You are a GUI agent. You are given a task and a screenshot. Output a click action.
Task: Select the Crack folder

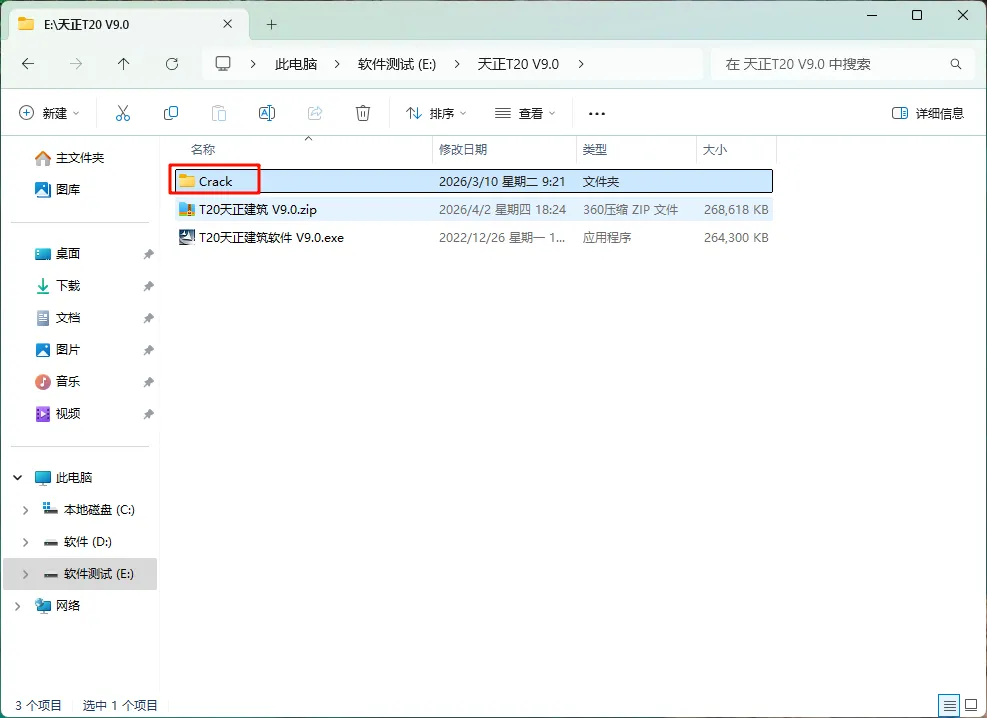(x=473, y=181)
